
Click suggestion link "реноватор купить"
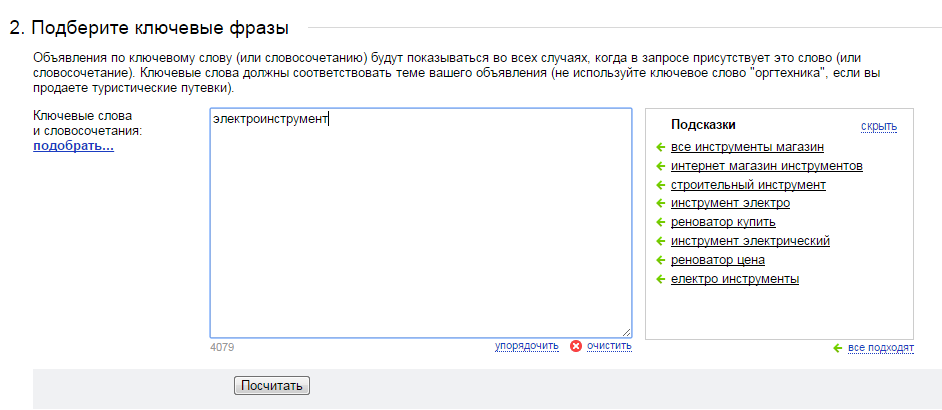pyautogui.click(x=723, y=222)
